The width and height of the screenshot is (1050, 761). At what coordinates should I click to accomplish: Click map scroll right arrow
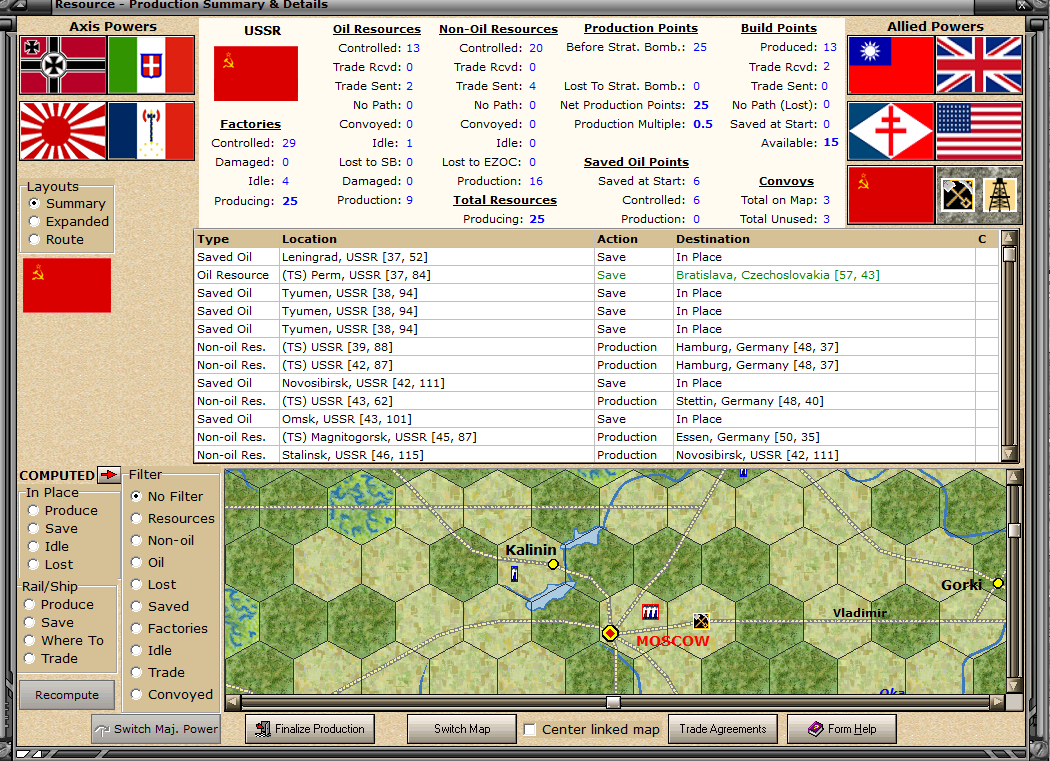(x=997, y=702)
